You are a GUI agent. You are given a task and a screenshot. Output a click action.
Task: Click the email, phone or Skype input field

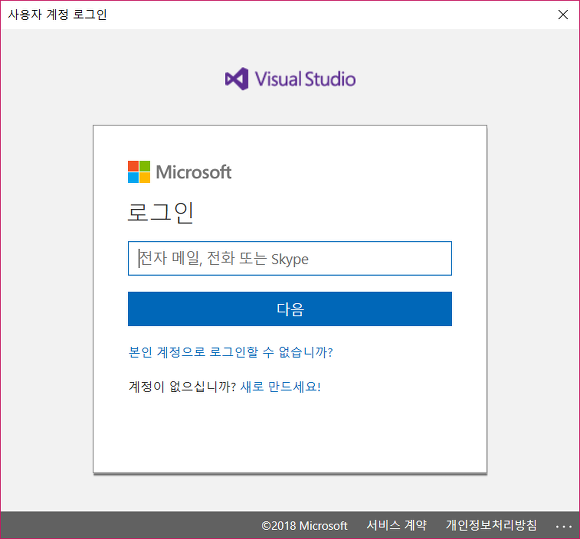[290, 258]
